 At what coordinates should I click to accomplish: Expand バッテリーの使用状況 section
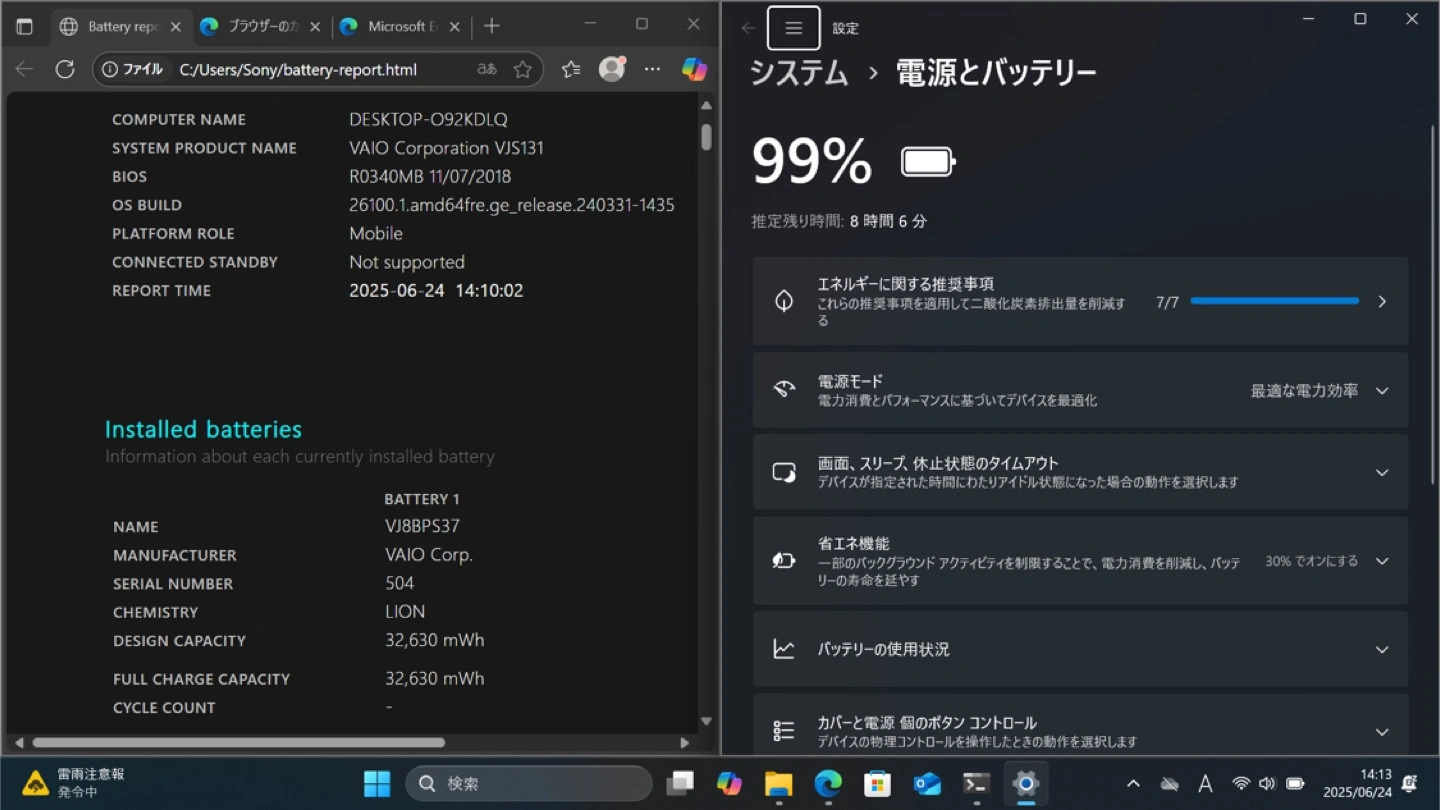point(1080,649)
